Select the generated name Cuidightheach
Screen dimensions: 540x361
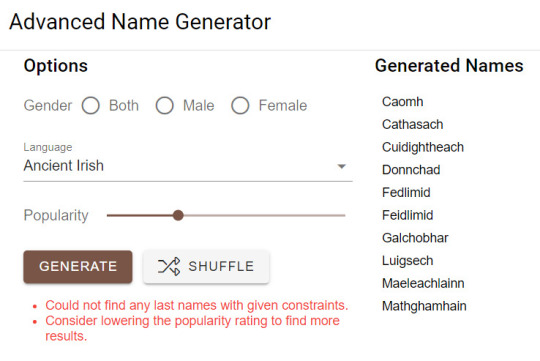(x=423, y=147)
